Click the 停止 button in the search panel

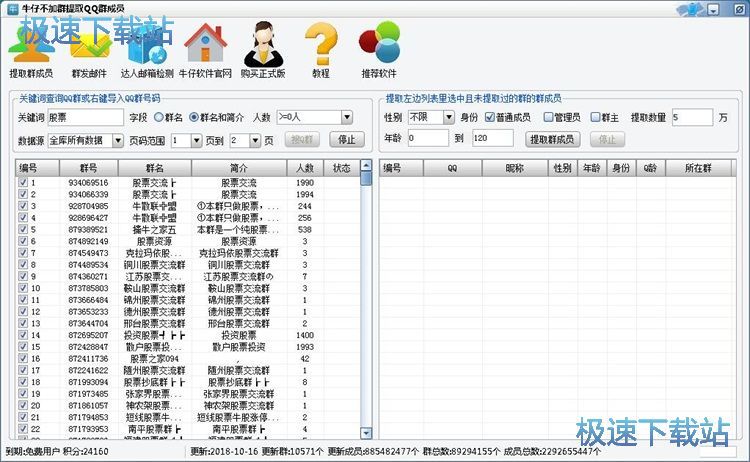click(347, 140)
